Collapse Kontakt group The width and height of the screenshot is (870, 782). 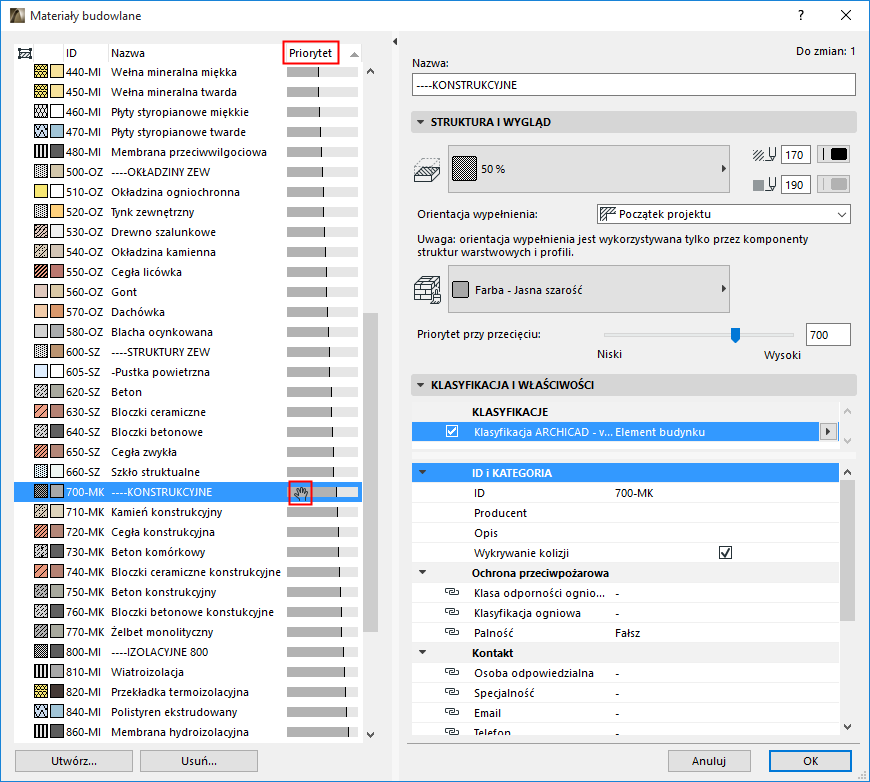(x=423, y=652)
